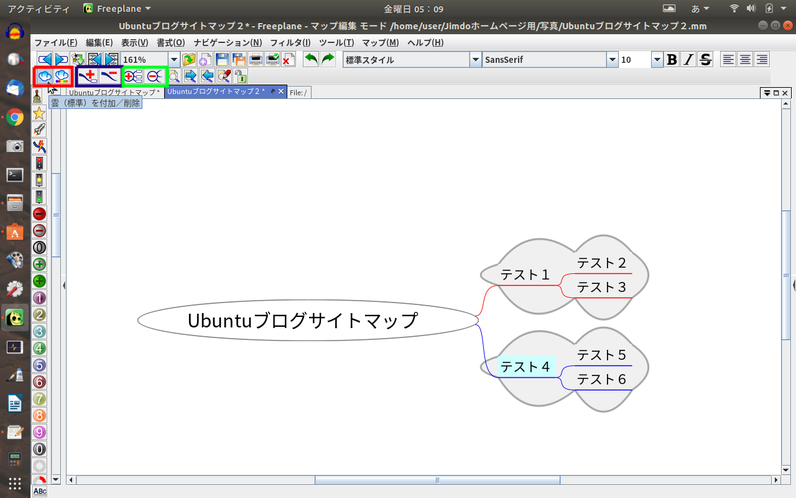Open the 161% zoom dropdown
The image size is (796, 498).
[x=174, y=59]
